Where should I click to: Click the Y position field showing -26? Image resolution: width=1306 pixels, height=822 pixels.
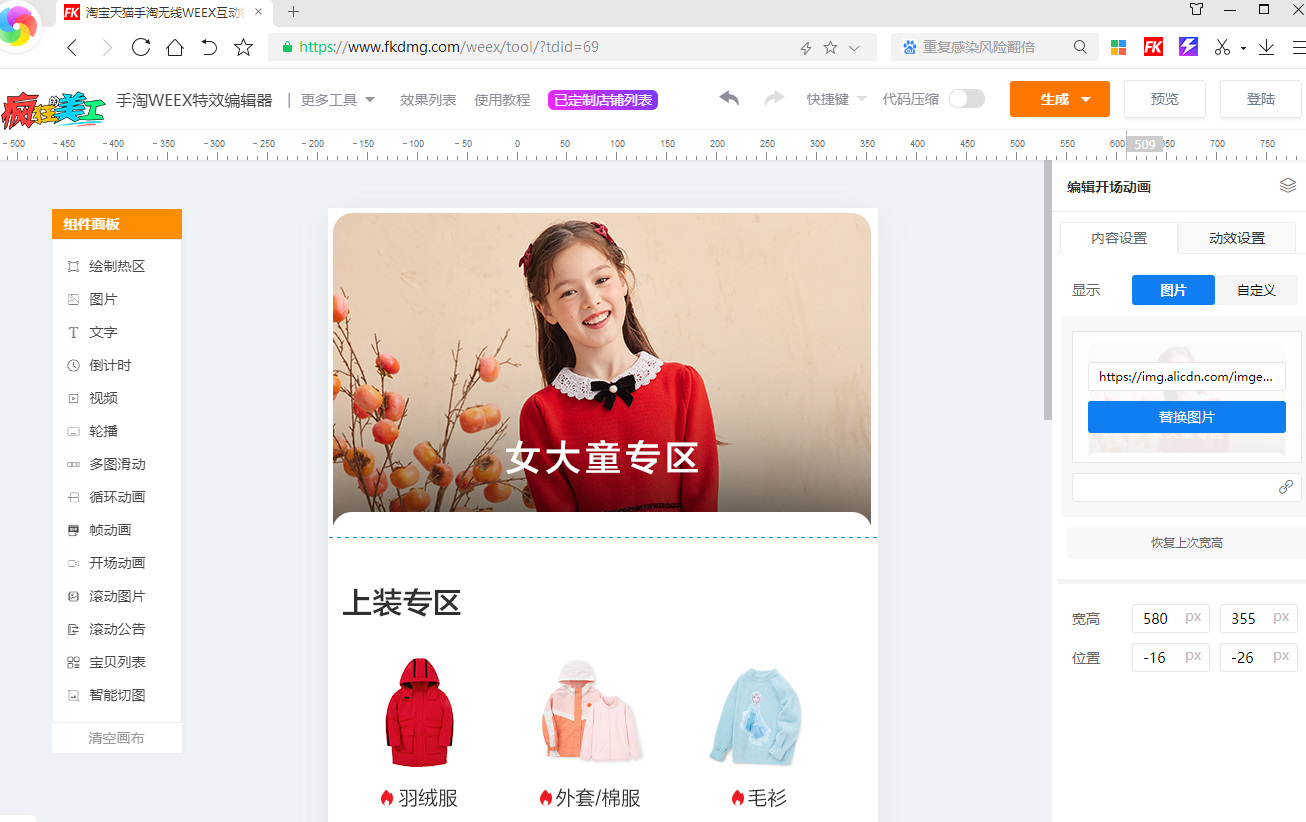[1258, 657]
